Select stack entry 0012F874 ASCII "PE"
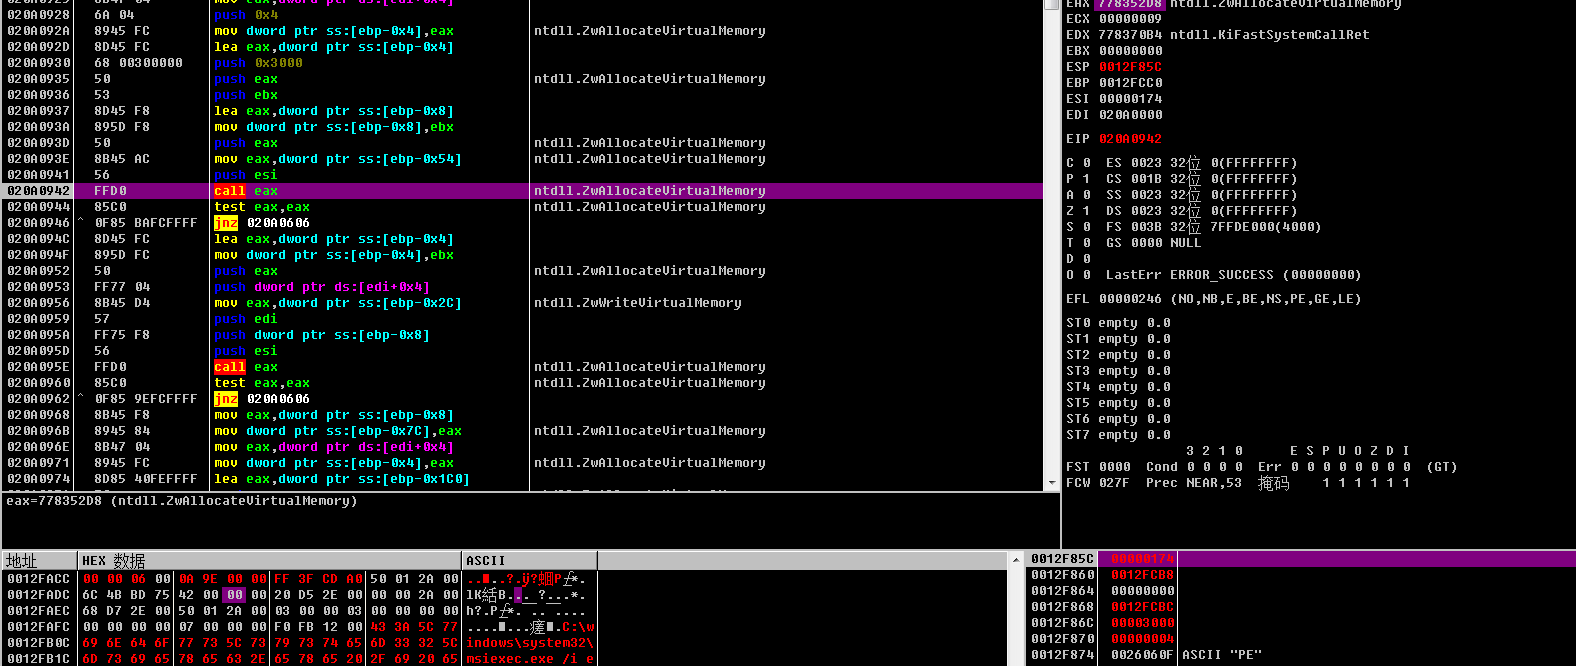The width and height of the screenshot is (1576, 666). pyautogui.click(x=1301, y=655)
